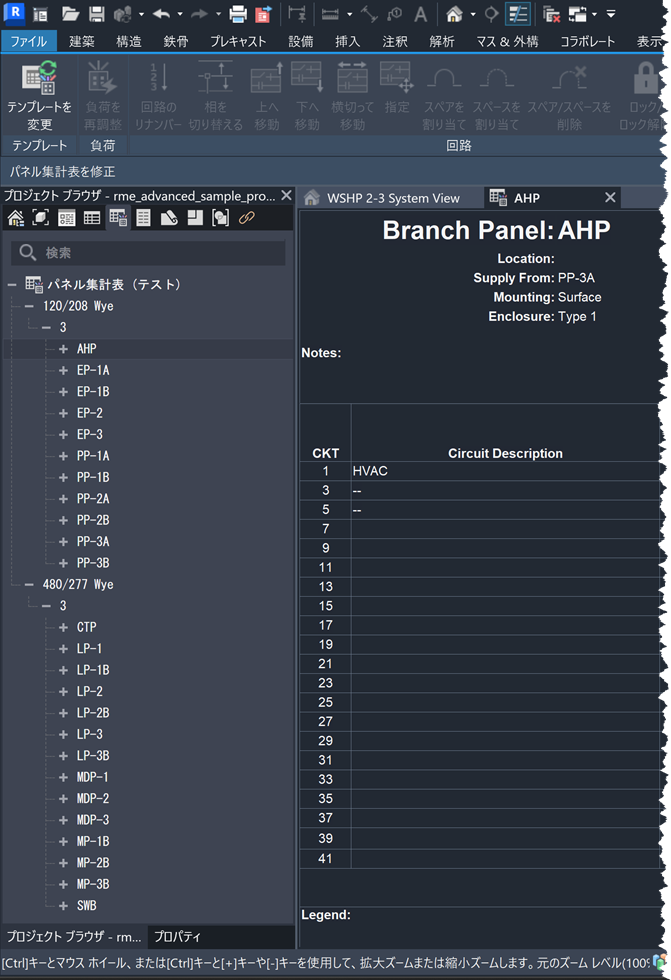
Task: Click the Print icon
Action: pos(238,14)
